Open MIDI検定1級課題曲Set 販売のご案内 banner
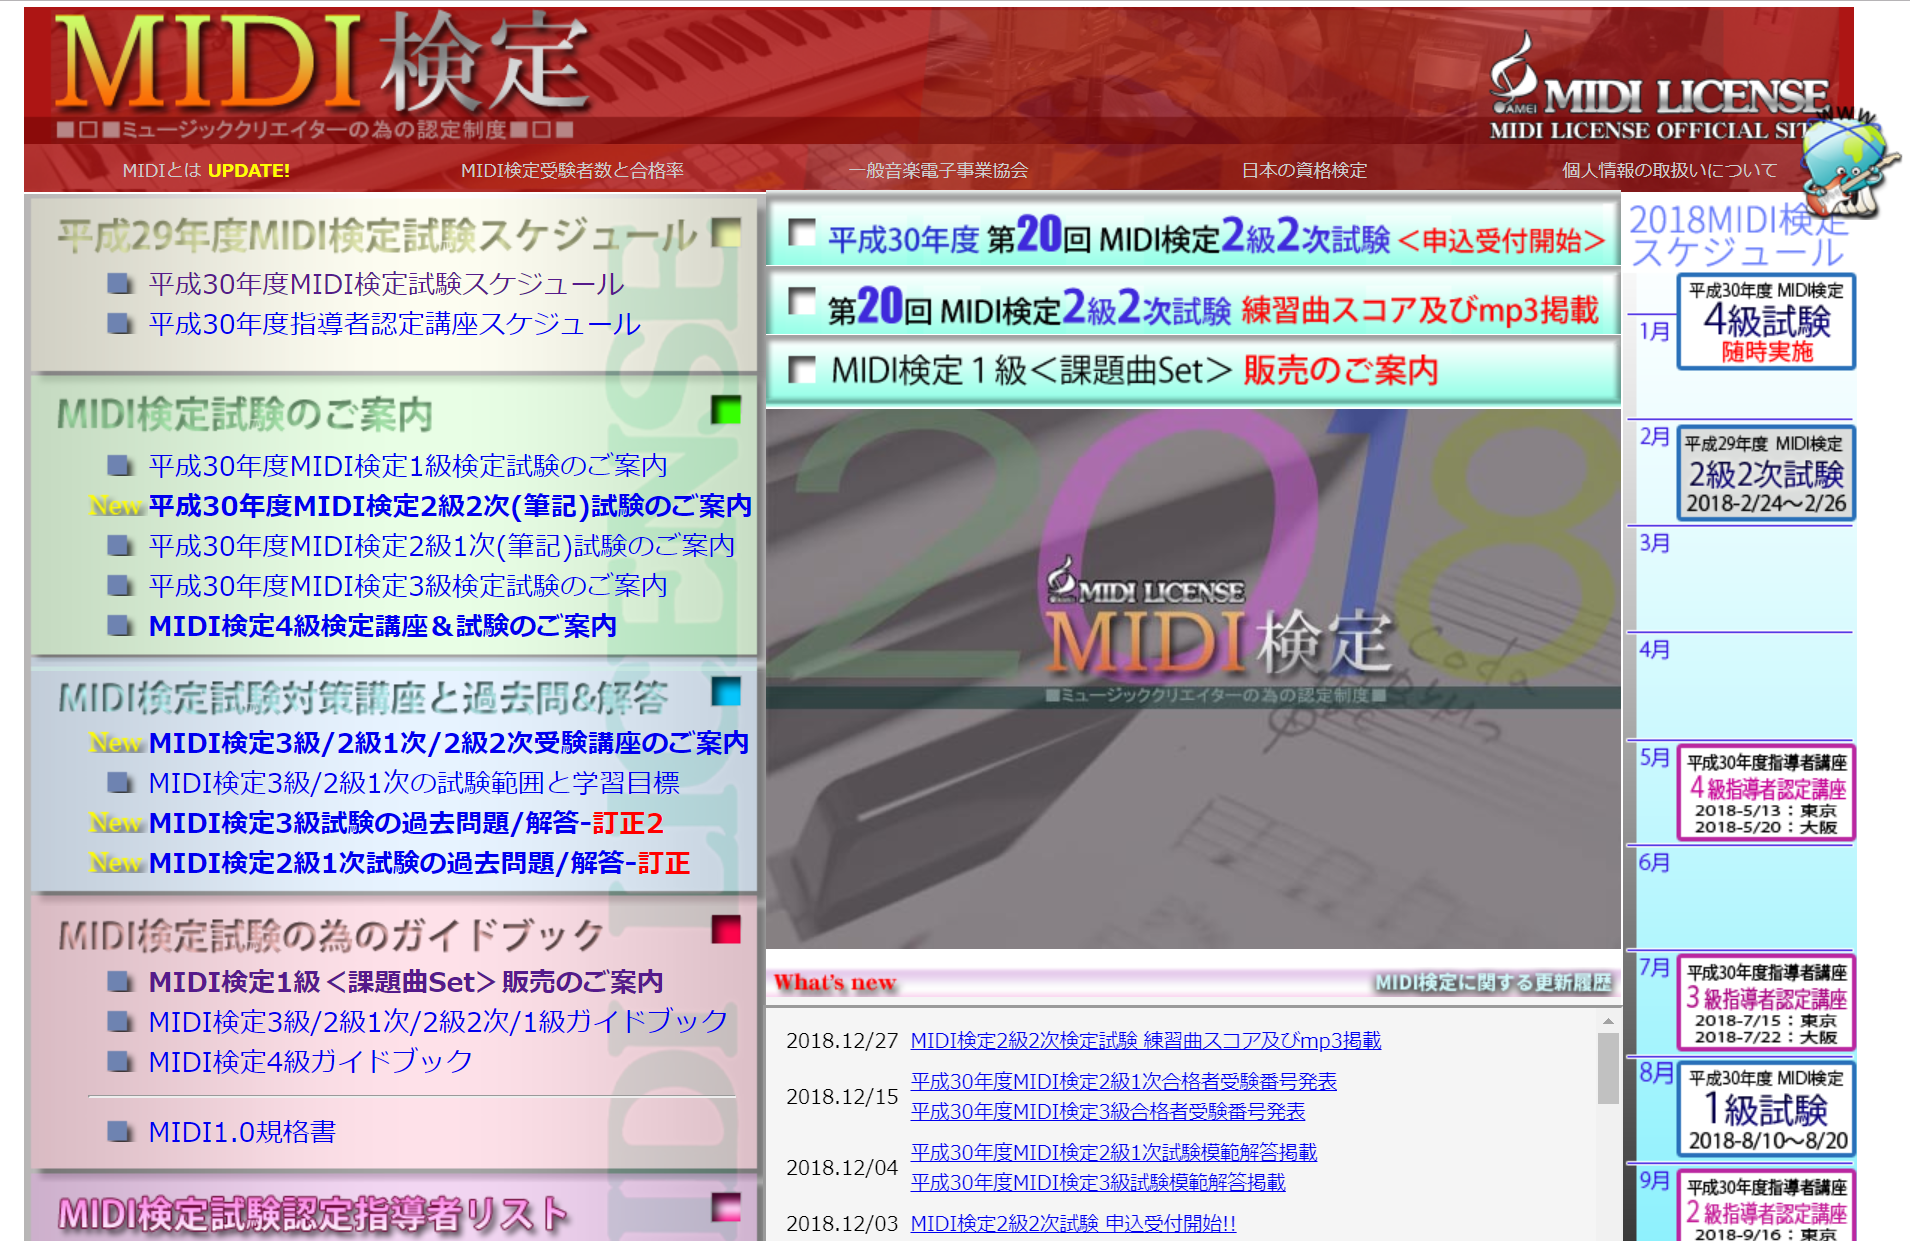The image size is (1910, 1241). click(1193, 371)
